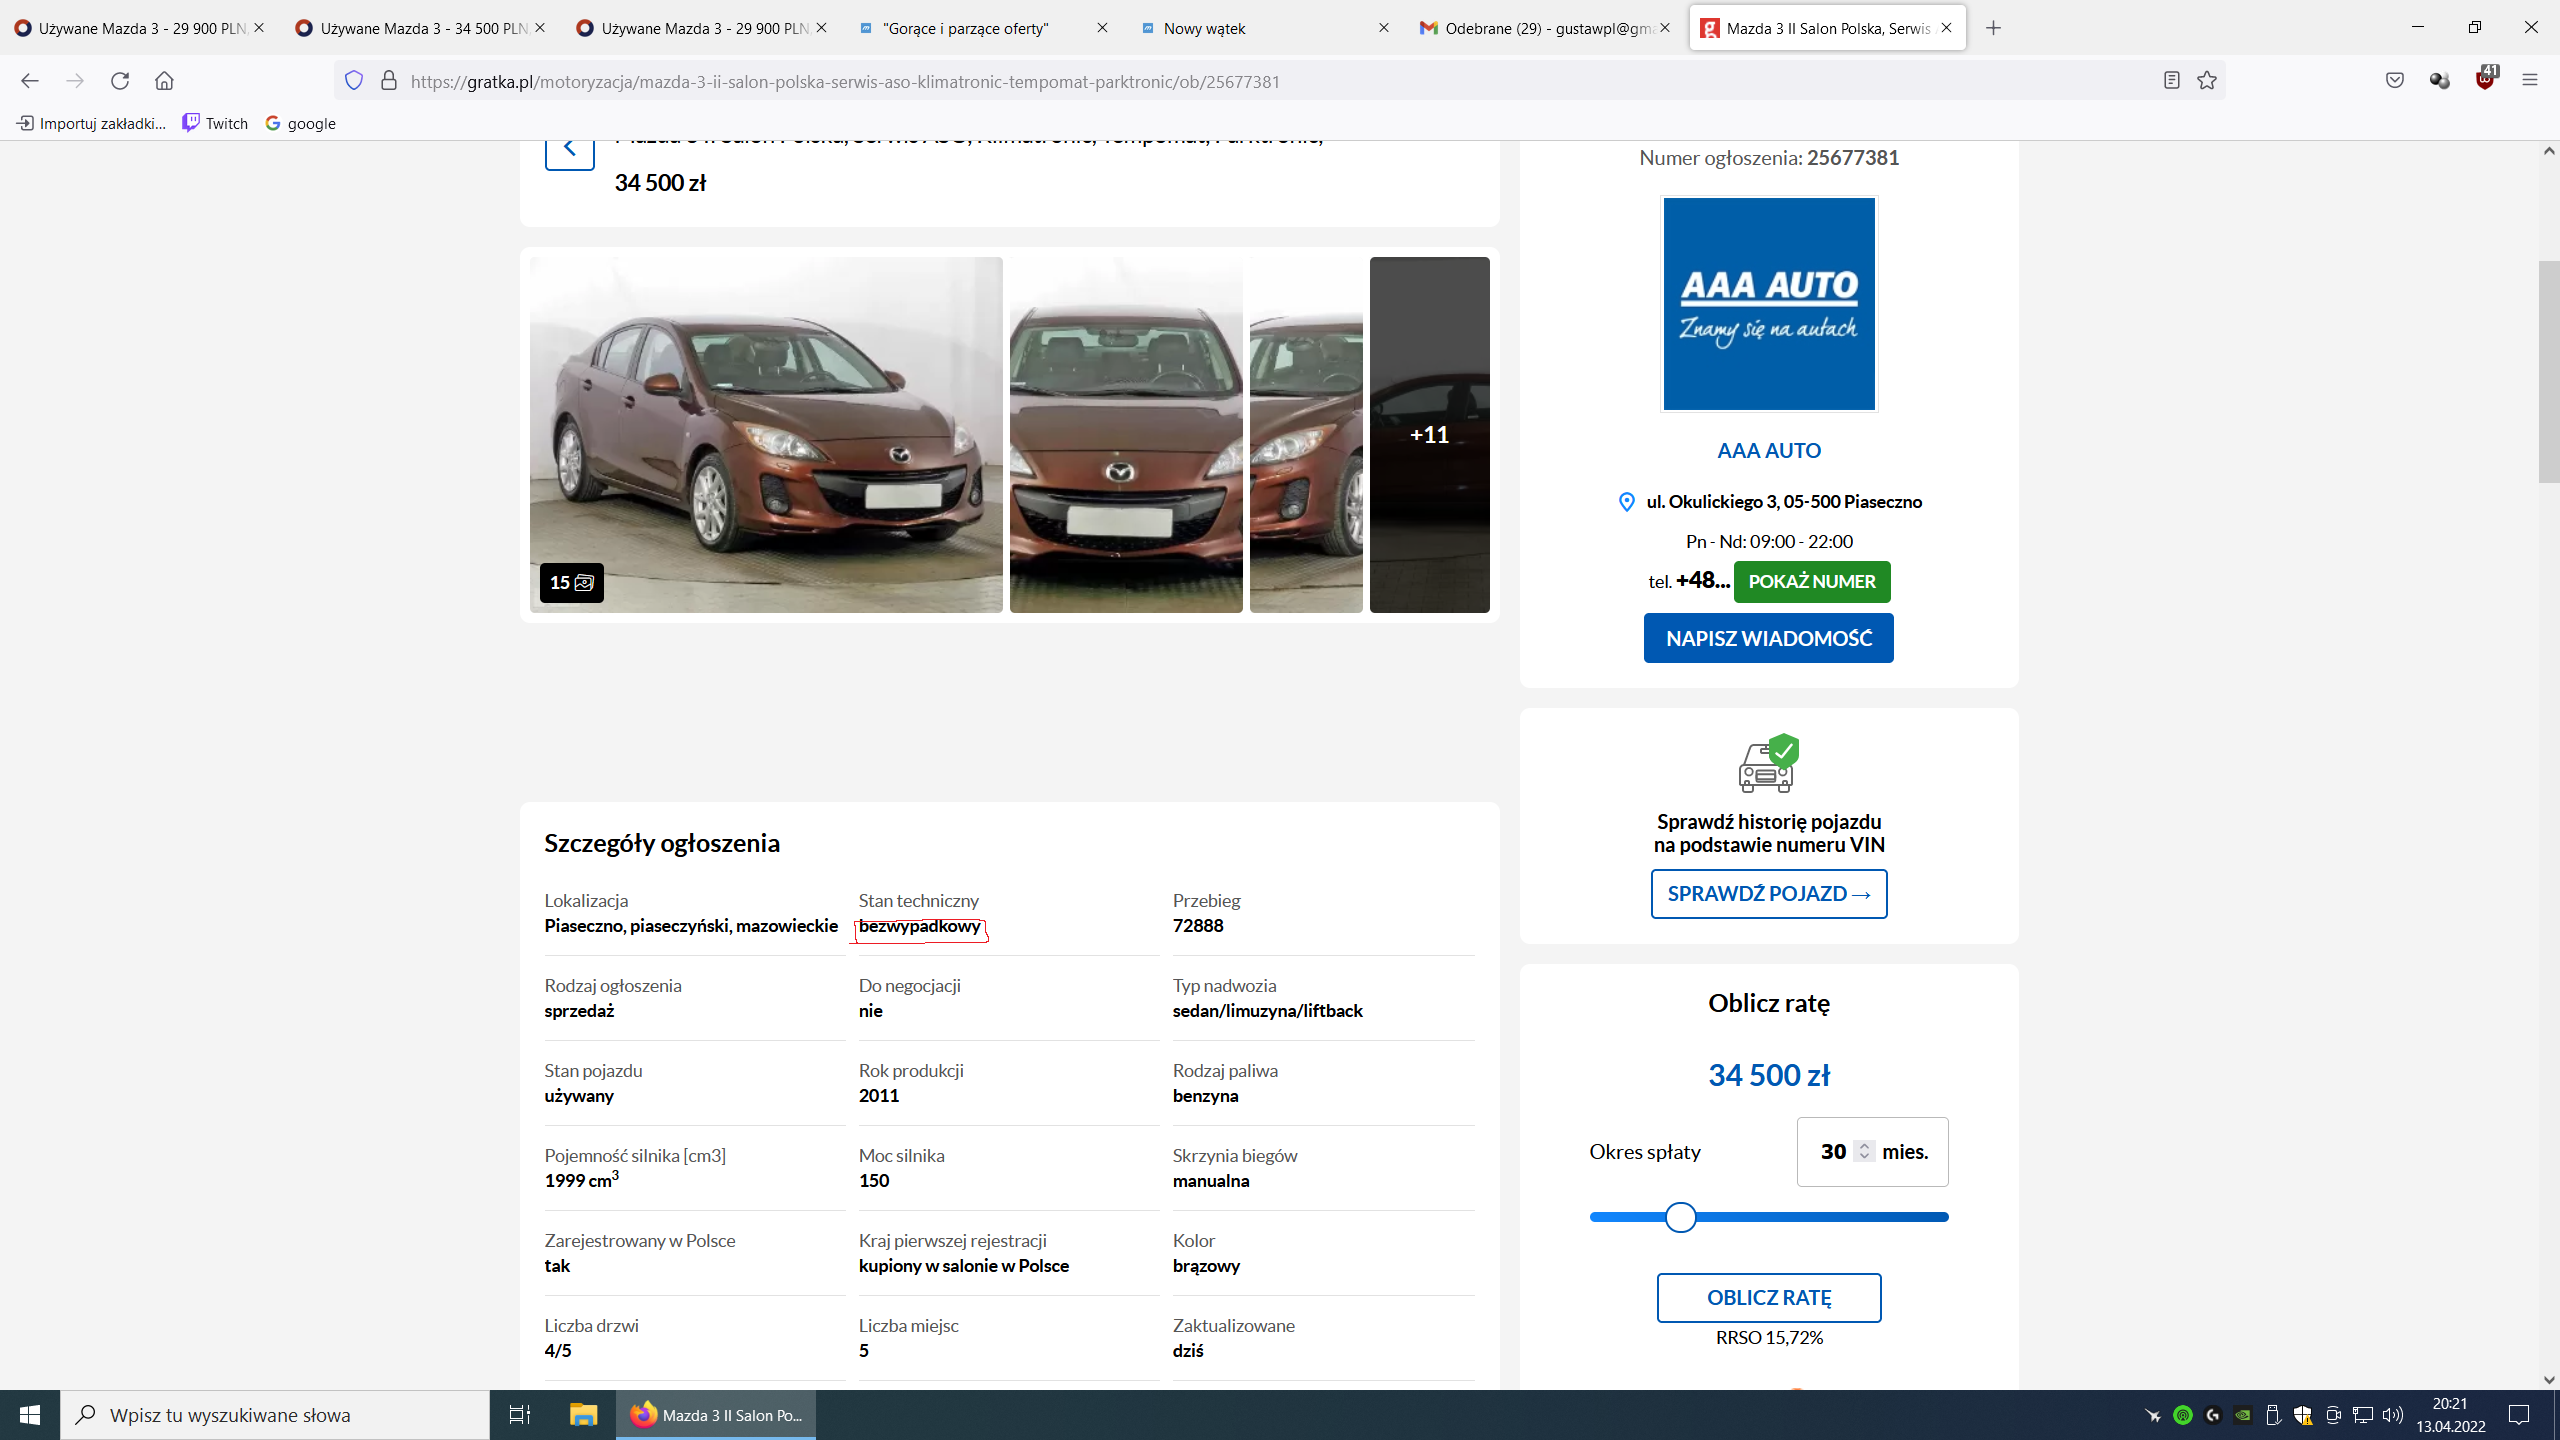The height and width of the screenshot is (1440, 2560).
Task: Open Windows File Explorer from taskbar
Action: tap(583, 1415)
